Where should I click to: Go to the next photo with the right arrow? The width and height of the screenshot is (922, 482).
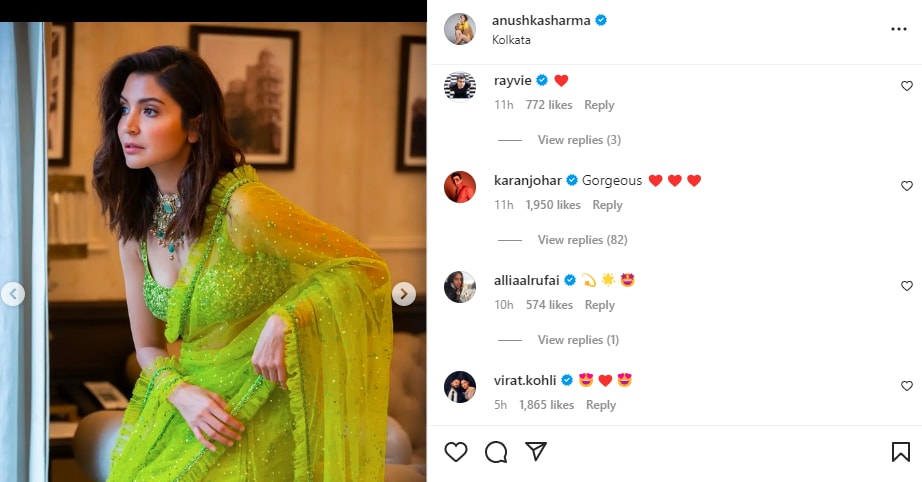(x=404, y=294)
